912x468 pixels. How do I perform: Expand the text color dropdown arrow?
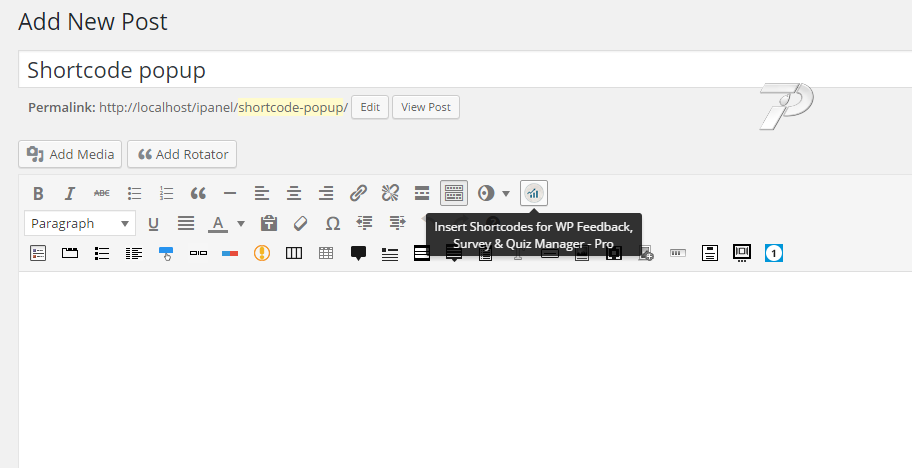(241, 223)
